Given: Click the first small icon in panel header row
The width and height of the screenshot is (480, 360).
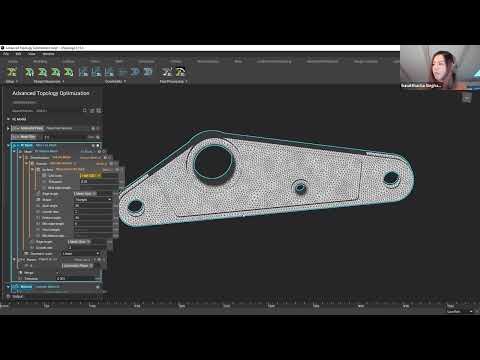Looking at the screenshot, I should pyautogui.click(x=85, y=110).
